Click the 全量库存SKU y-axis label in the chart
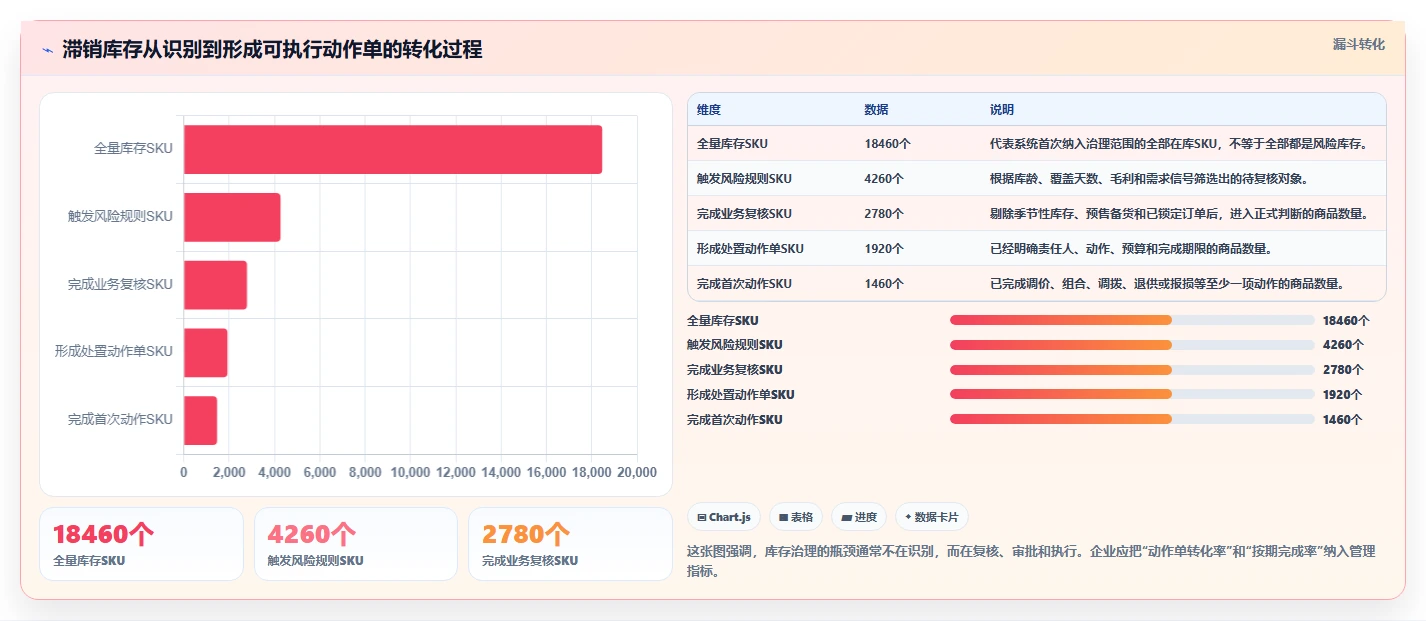The image size is (1426, 621). (x=133, y=149)
